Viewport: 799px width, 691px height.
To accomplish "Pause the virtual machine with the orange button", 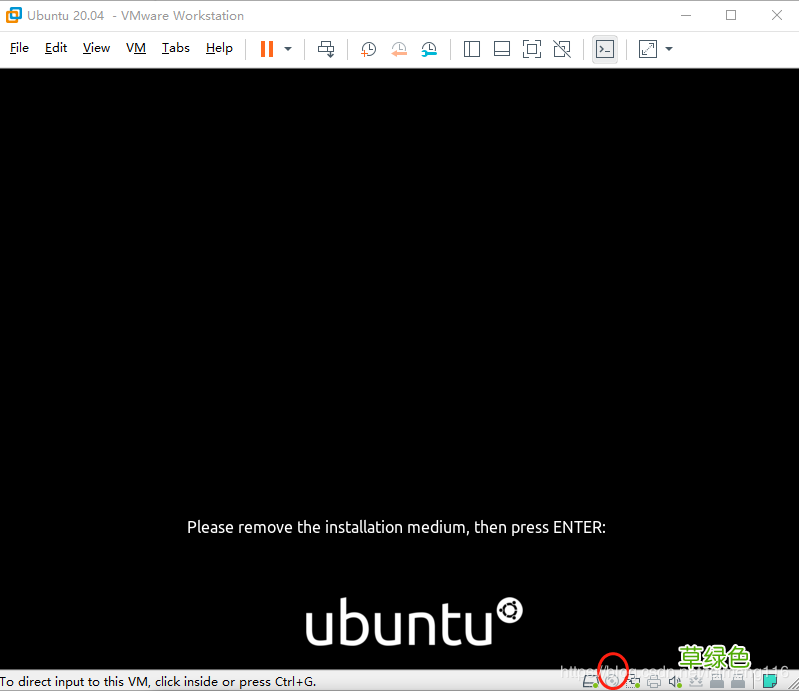I will tap(267, 49).
